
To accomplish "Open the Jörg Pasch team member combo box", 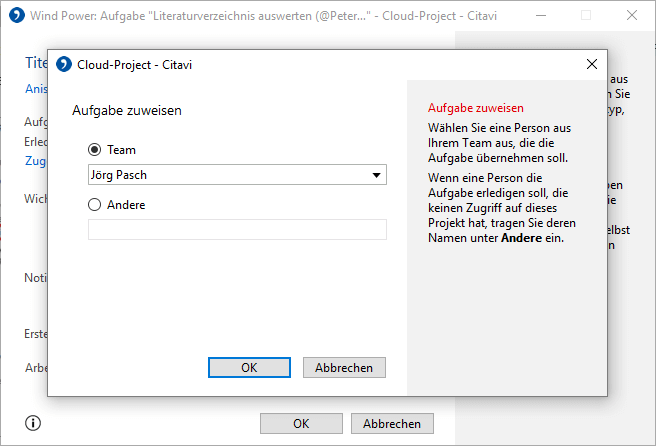I will pyautogui.click(x=237, y=174).
